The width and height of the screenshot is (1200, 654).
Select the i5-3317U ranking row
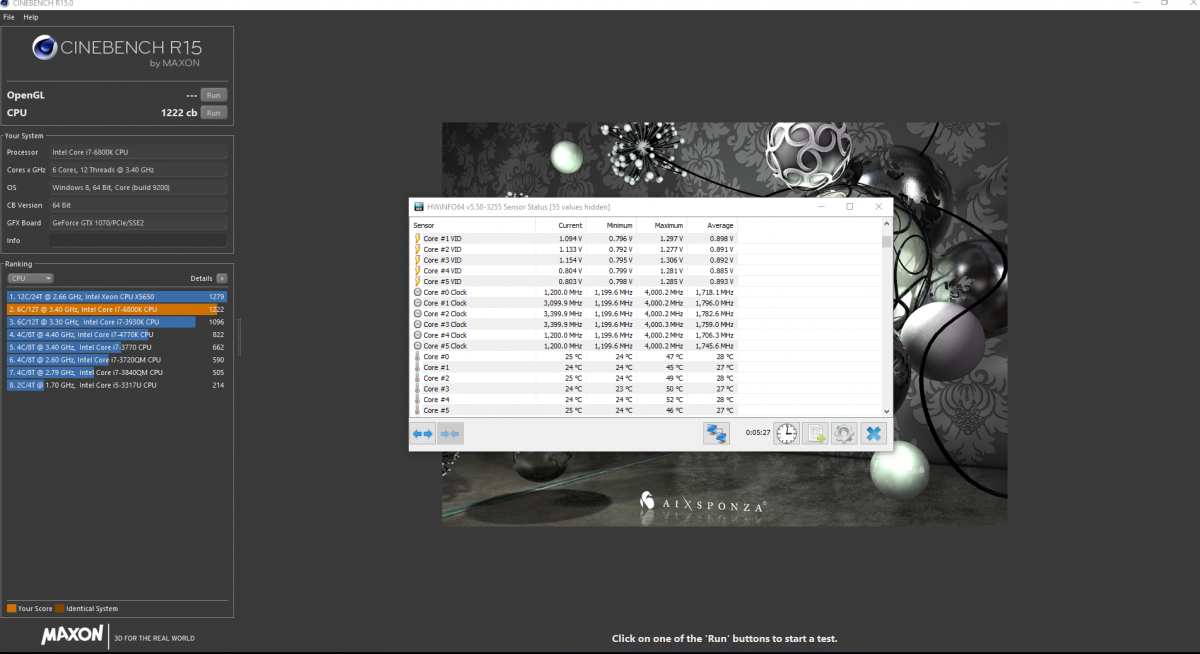[117, 384]
